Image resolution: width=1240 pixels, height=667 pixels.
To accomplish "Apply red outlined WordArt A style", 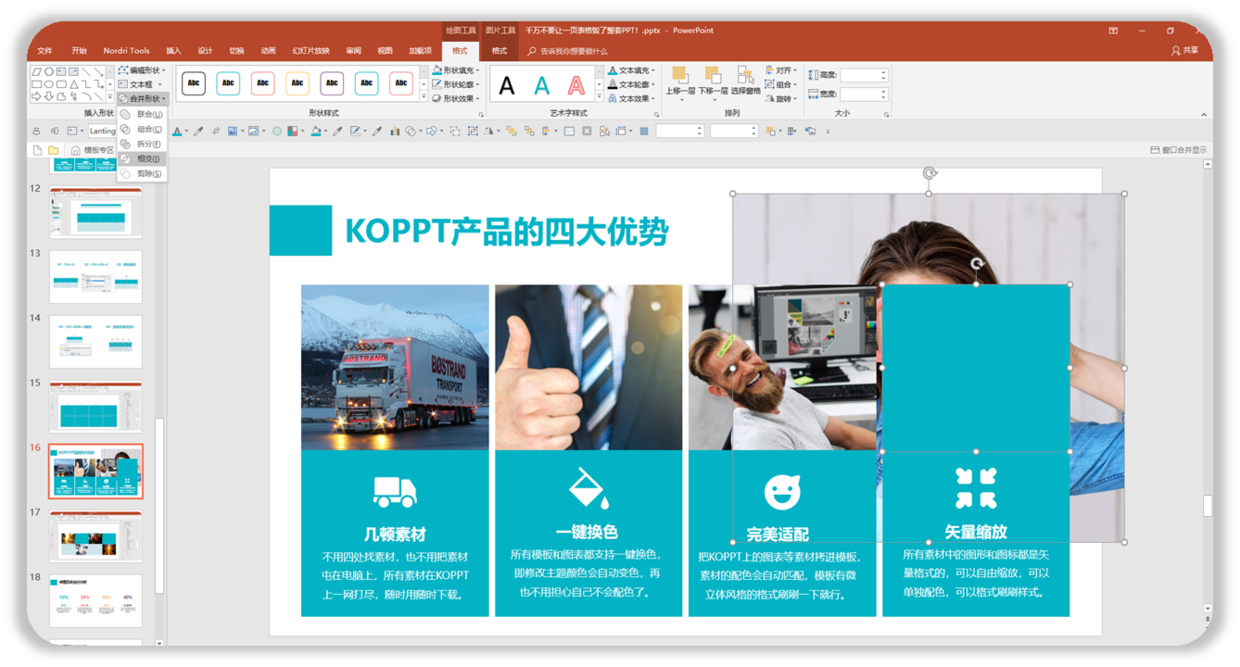I will pyautogui.click(x=577, y=86).
